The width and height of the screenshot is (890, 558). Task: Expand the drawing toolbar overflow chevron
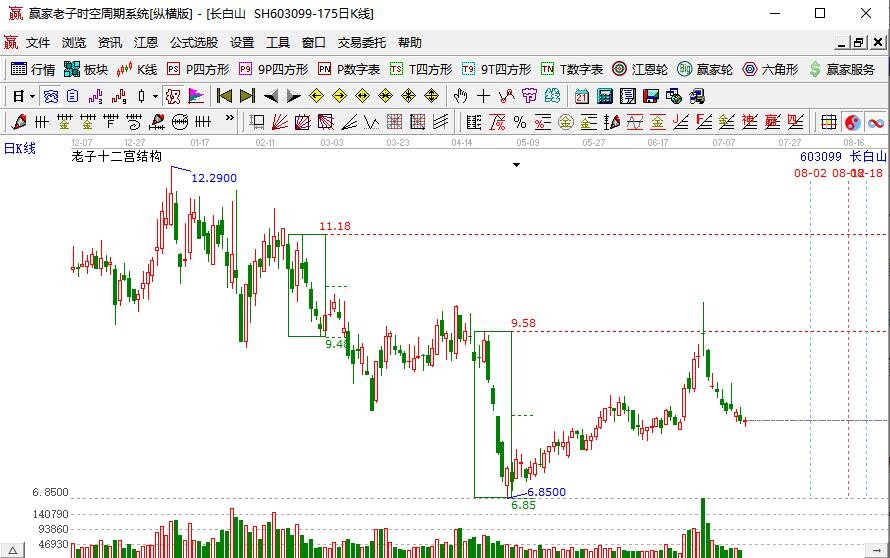pyautogui.click(x=230, y=119)
